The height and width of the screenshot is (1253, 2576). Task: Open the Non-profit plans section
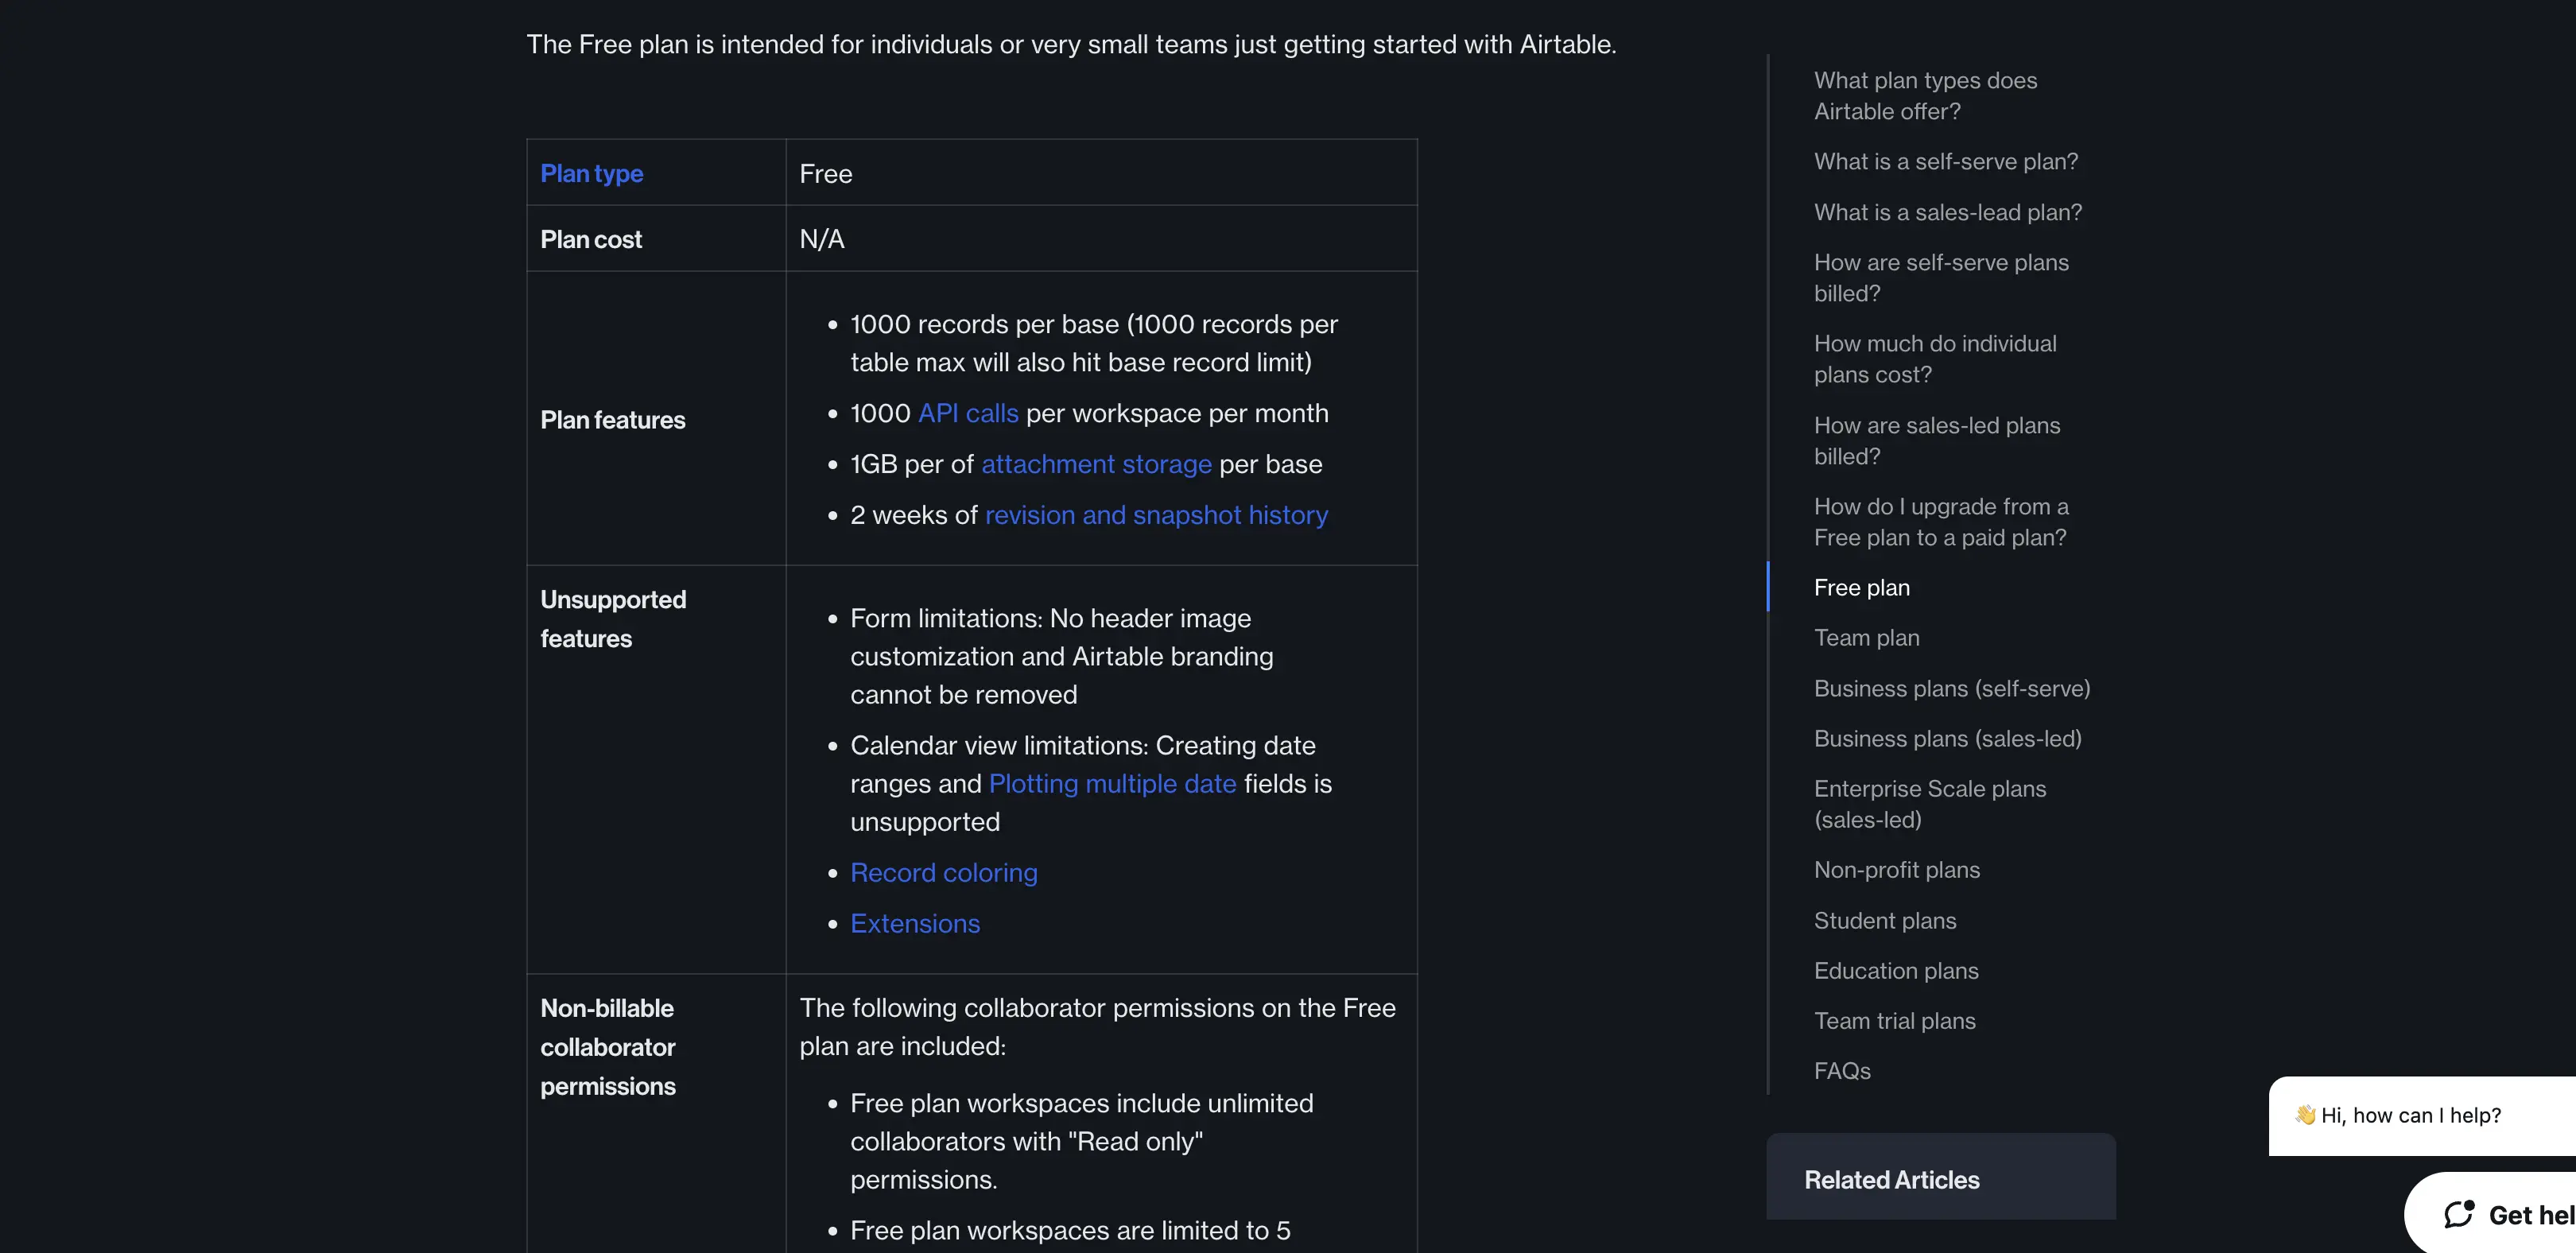coord(1896,869)
